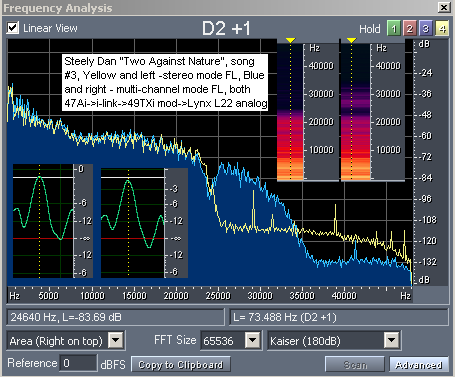Screen dimensions: 455x377
Task: Click the Advanced button
Action: coord(419,365)
